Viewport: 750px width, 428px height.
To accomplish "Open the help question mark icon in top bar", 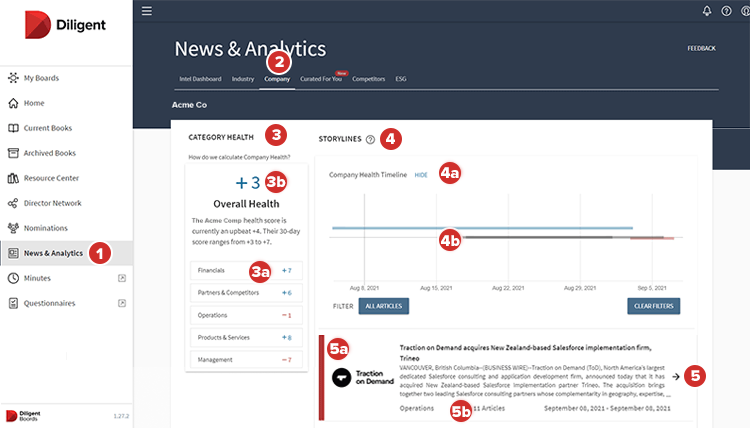I will pyautogui.click(x=726, y=11).
